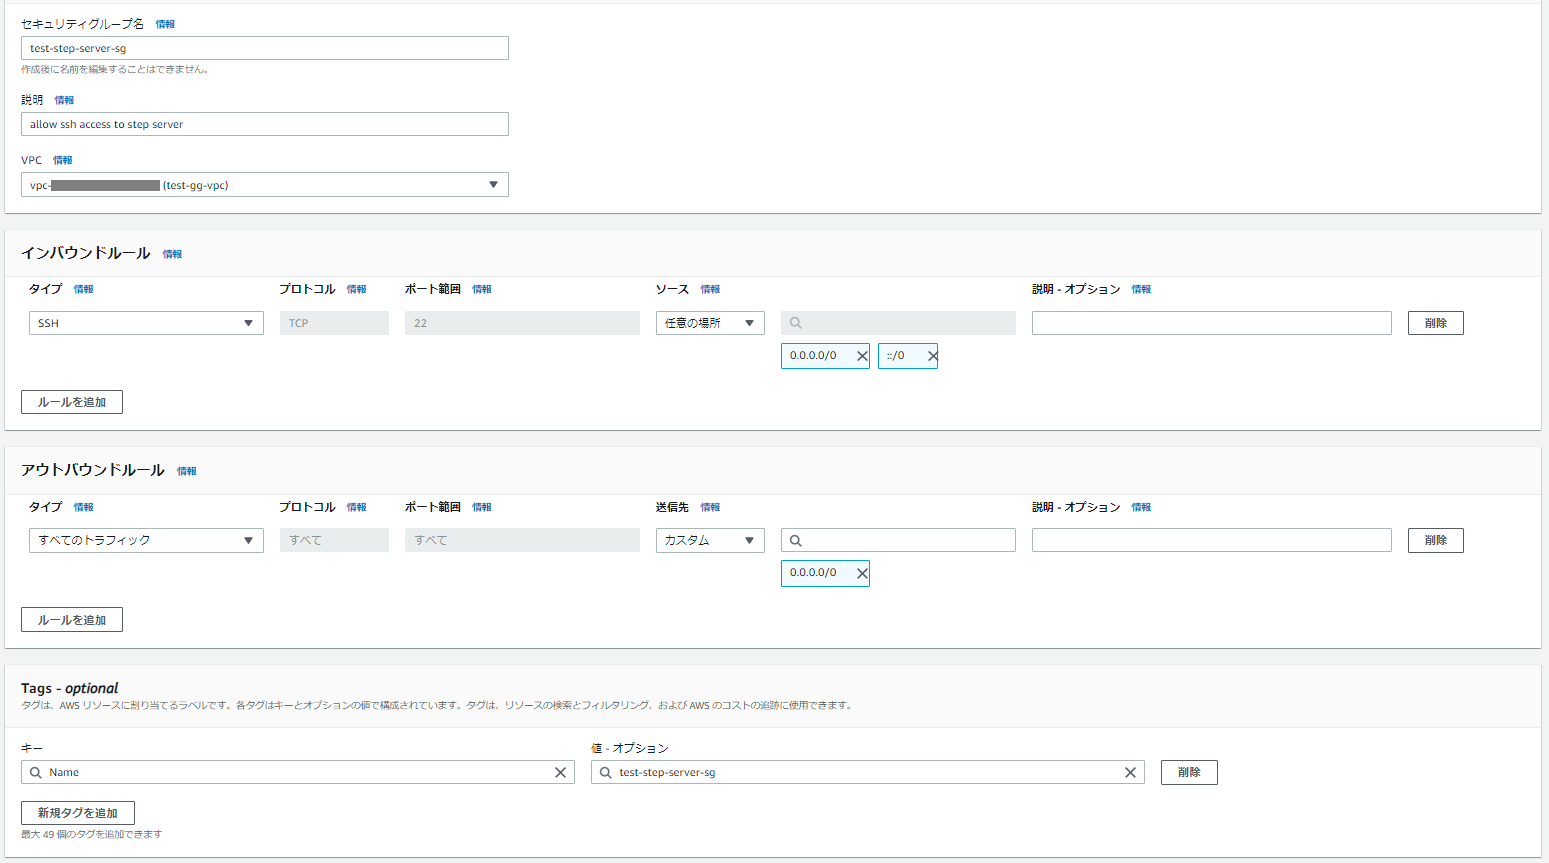1549x863 pixels.
Task: Clear the Name tag key field
Action: [560, 772]
